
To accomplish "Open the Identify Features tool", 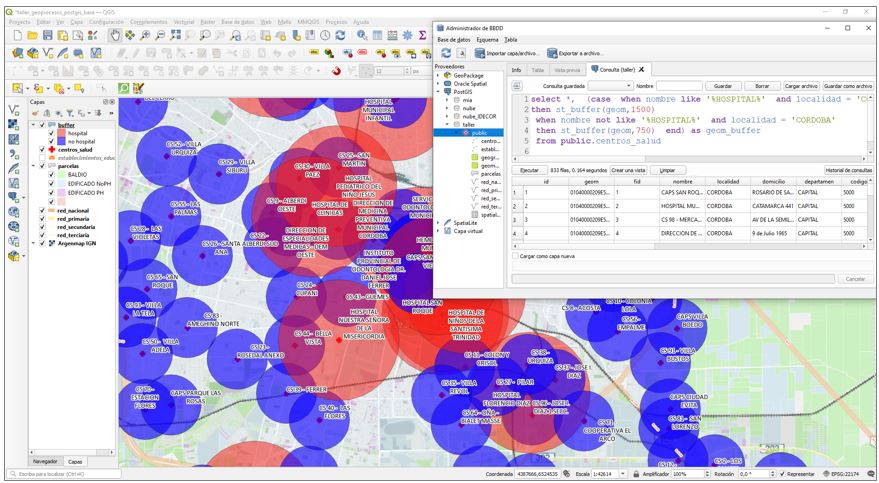I will pyautogui.click(x=362, y=35).
